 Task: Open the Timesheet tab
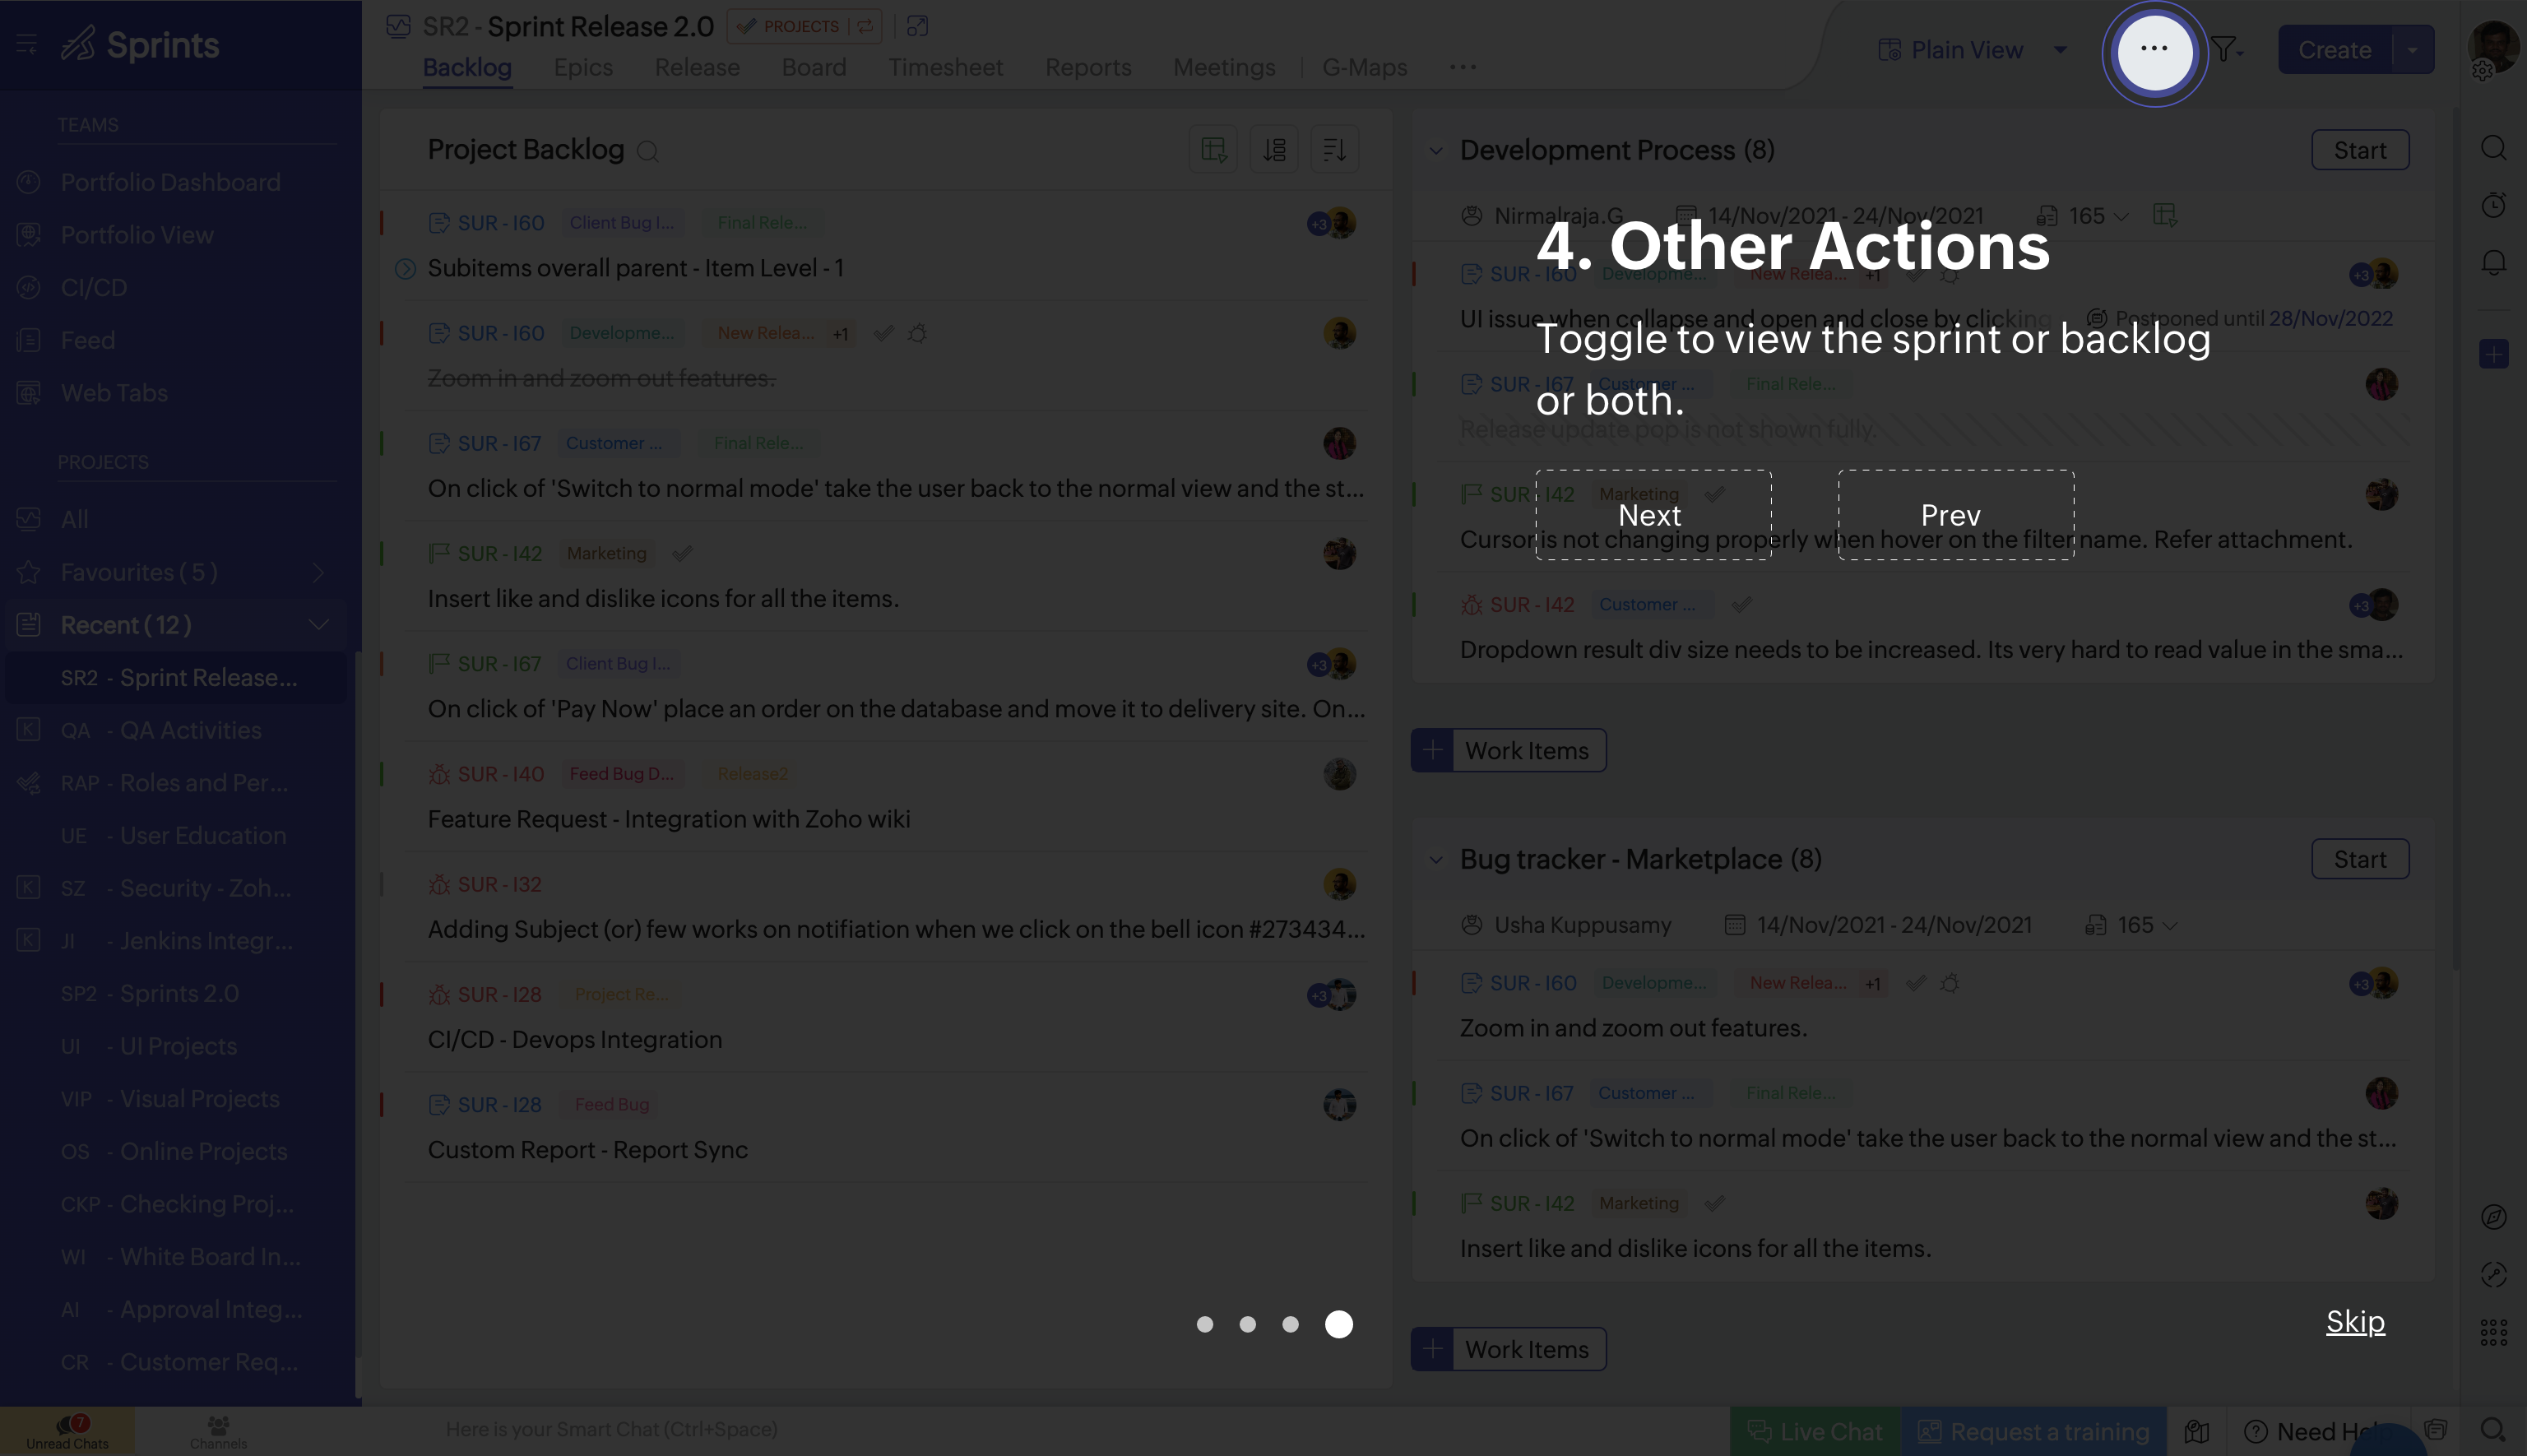[x=945, y=67]
